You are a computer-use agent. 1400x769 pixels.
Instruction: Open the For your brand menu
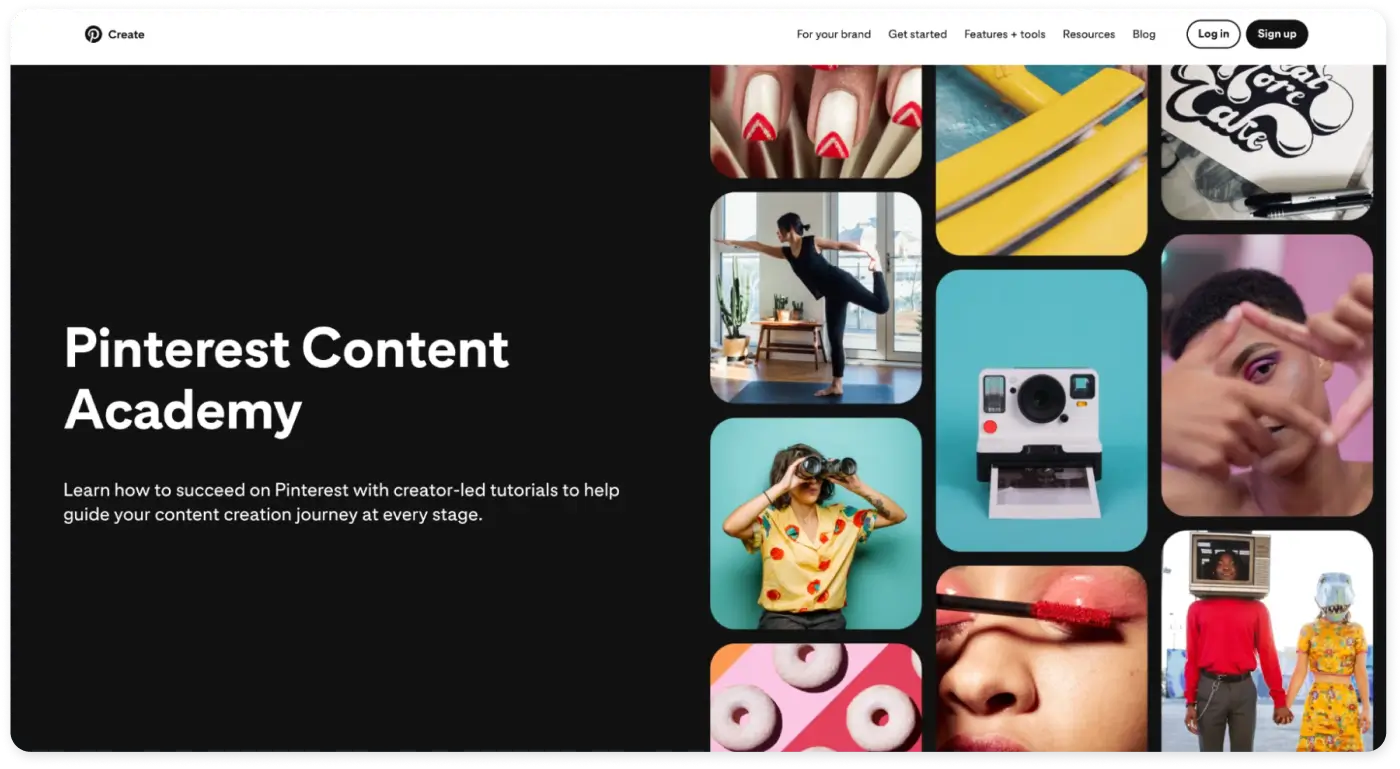point(833,34)
